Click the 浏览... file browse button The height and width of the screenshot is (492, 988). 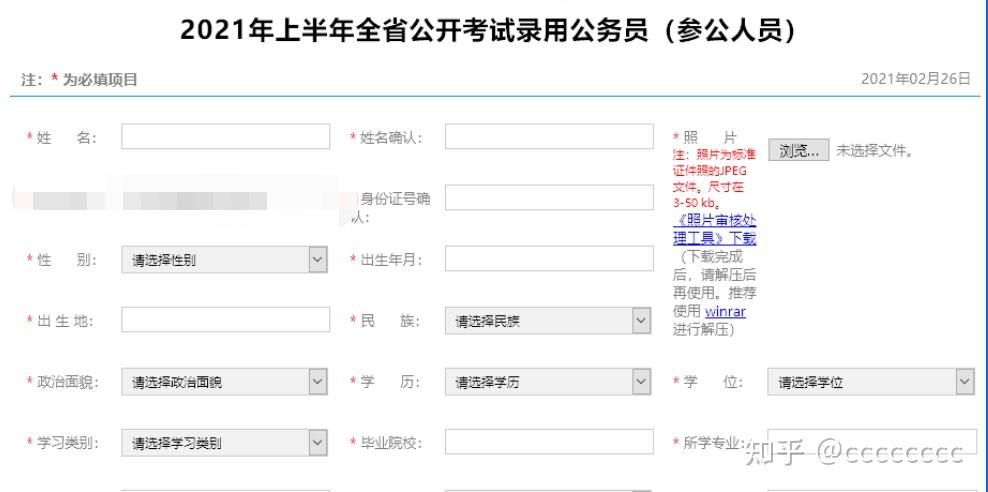[x=798, y=150]
